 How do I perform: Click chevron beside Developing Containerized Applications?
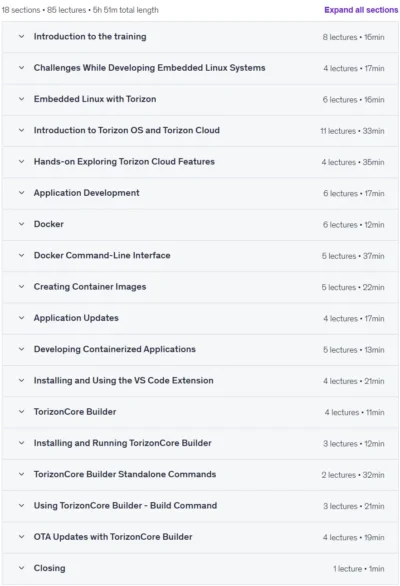[22, 349]
